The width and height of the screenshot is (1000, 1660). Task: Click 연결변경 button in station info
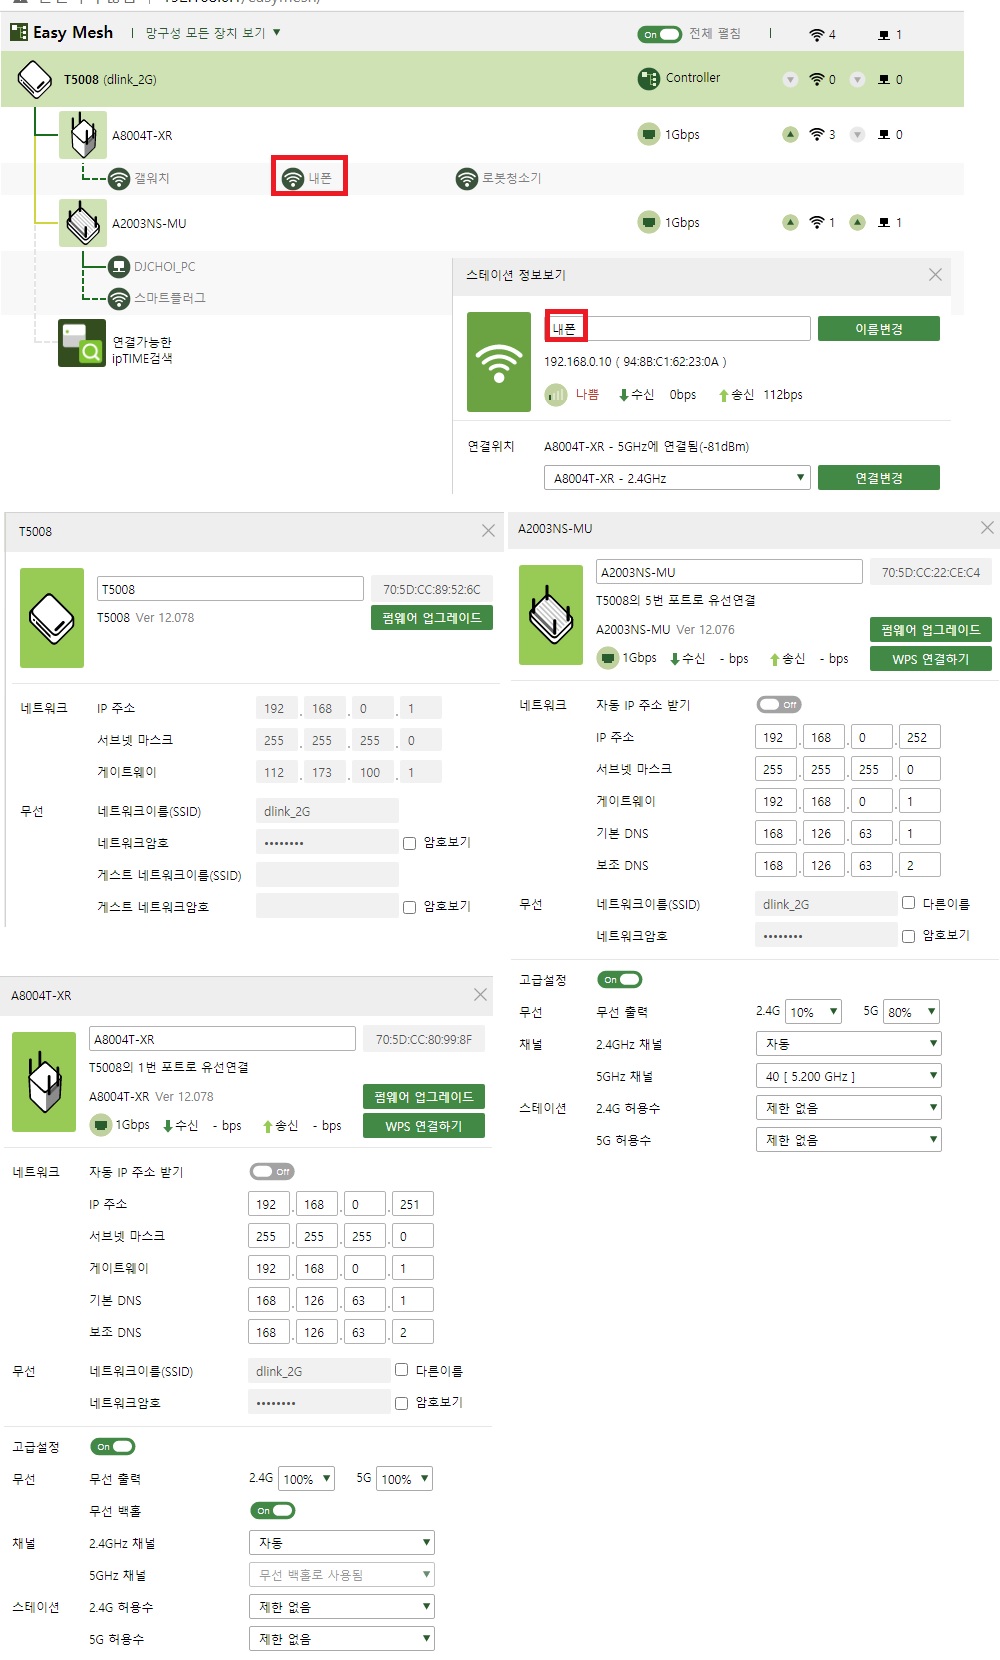click(x=879, y=478)
